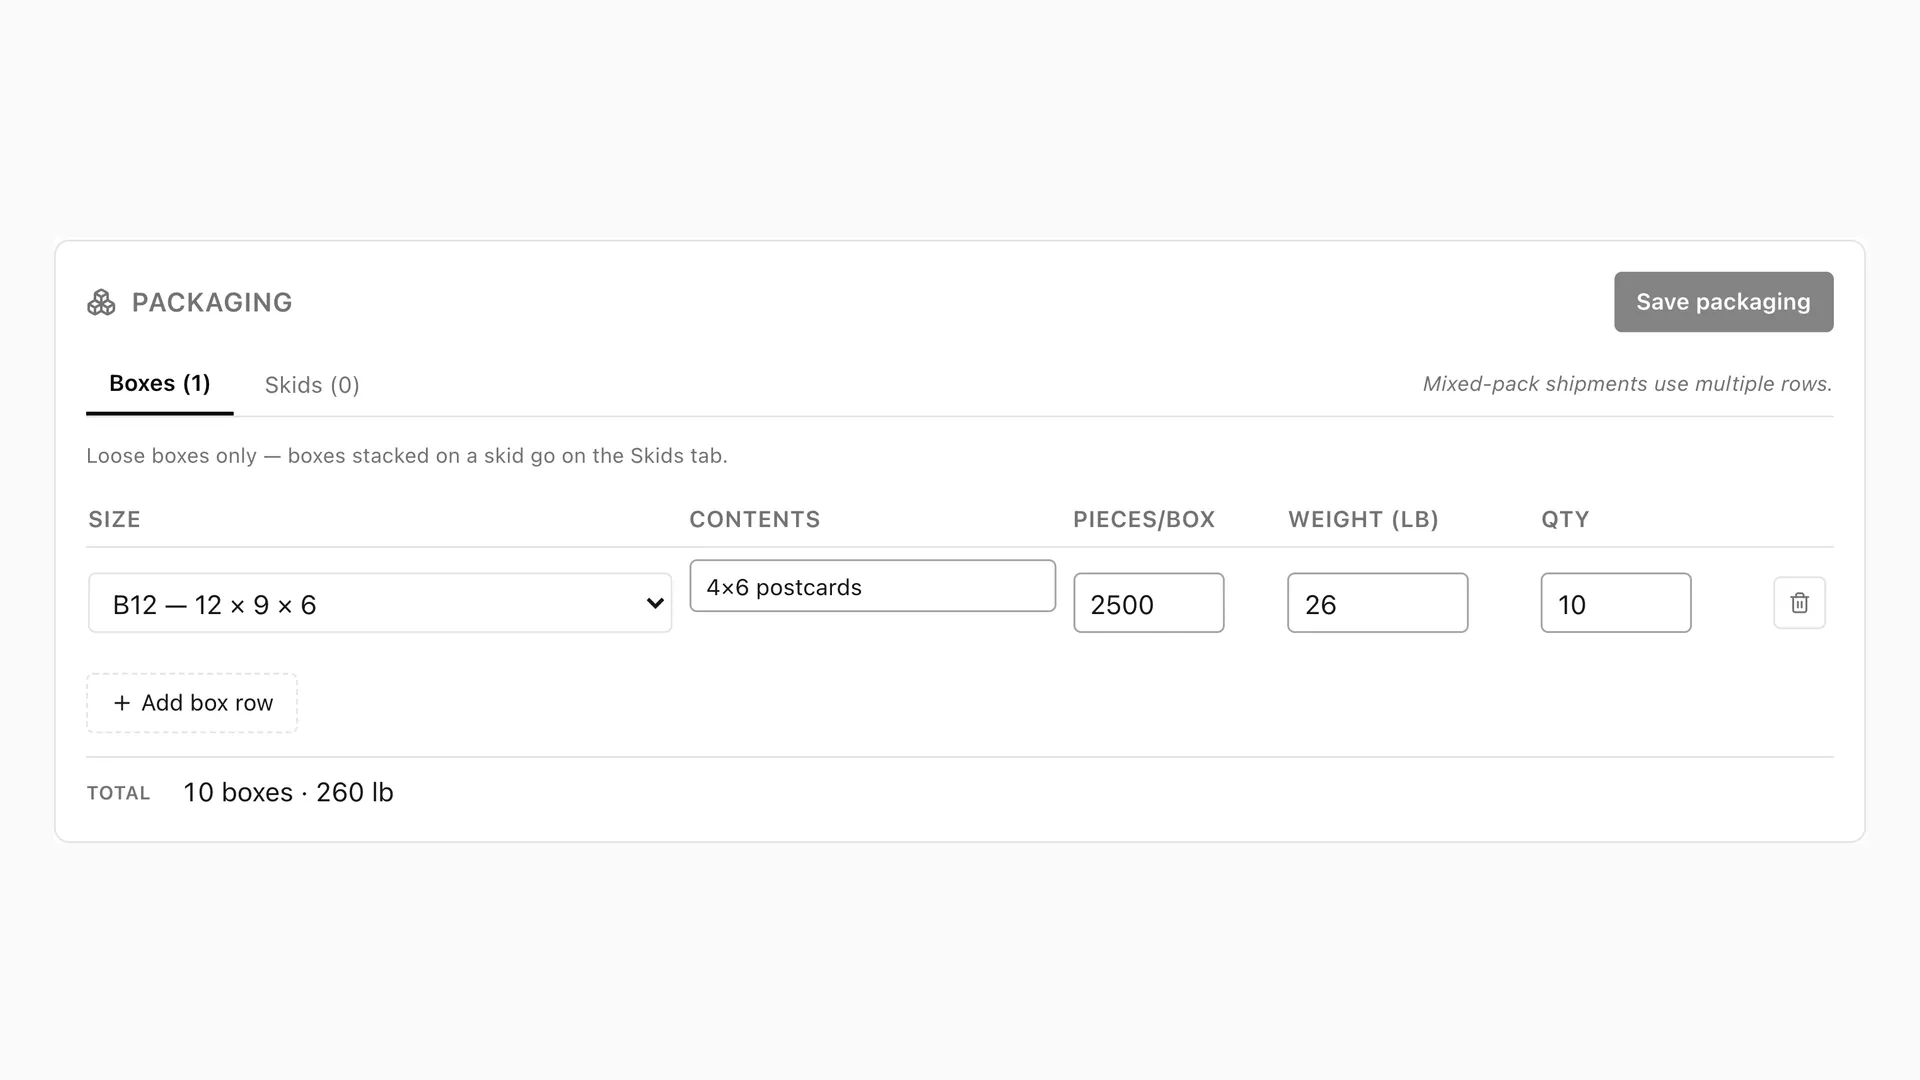Click the Weight field showing 26
This screenshot has height=1080, width=1920.
[x=1377, y=603]
